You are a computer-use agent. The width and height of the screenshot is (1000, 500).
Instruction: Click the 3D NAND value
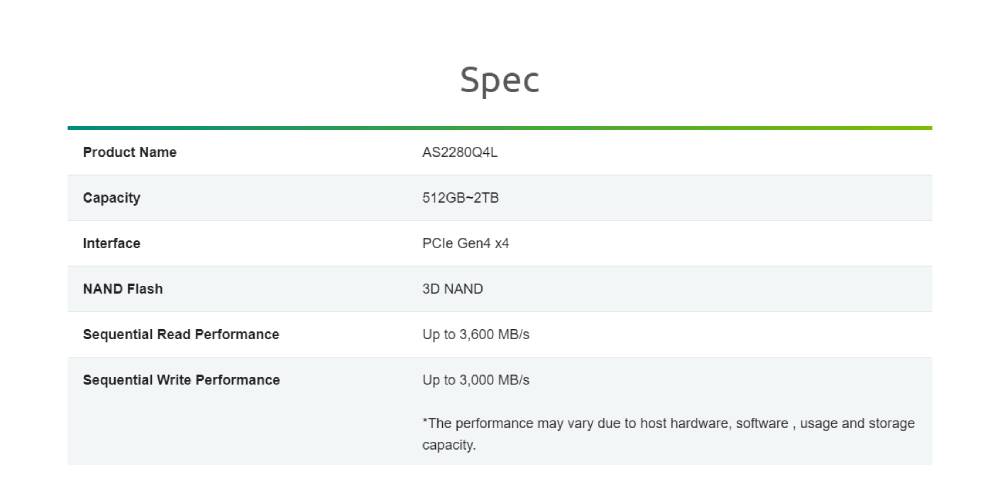tap(452, 289)
